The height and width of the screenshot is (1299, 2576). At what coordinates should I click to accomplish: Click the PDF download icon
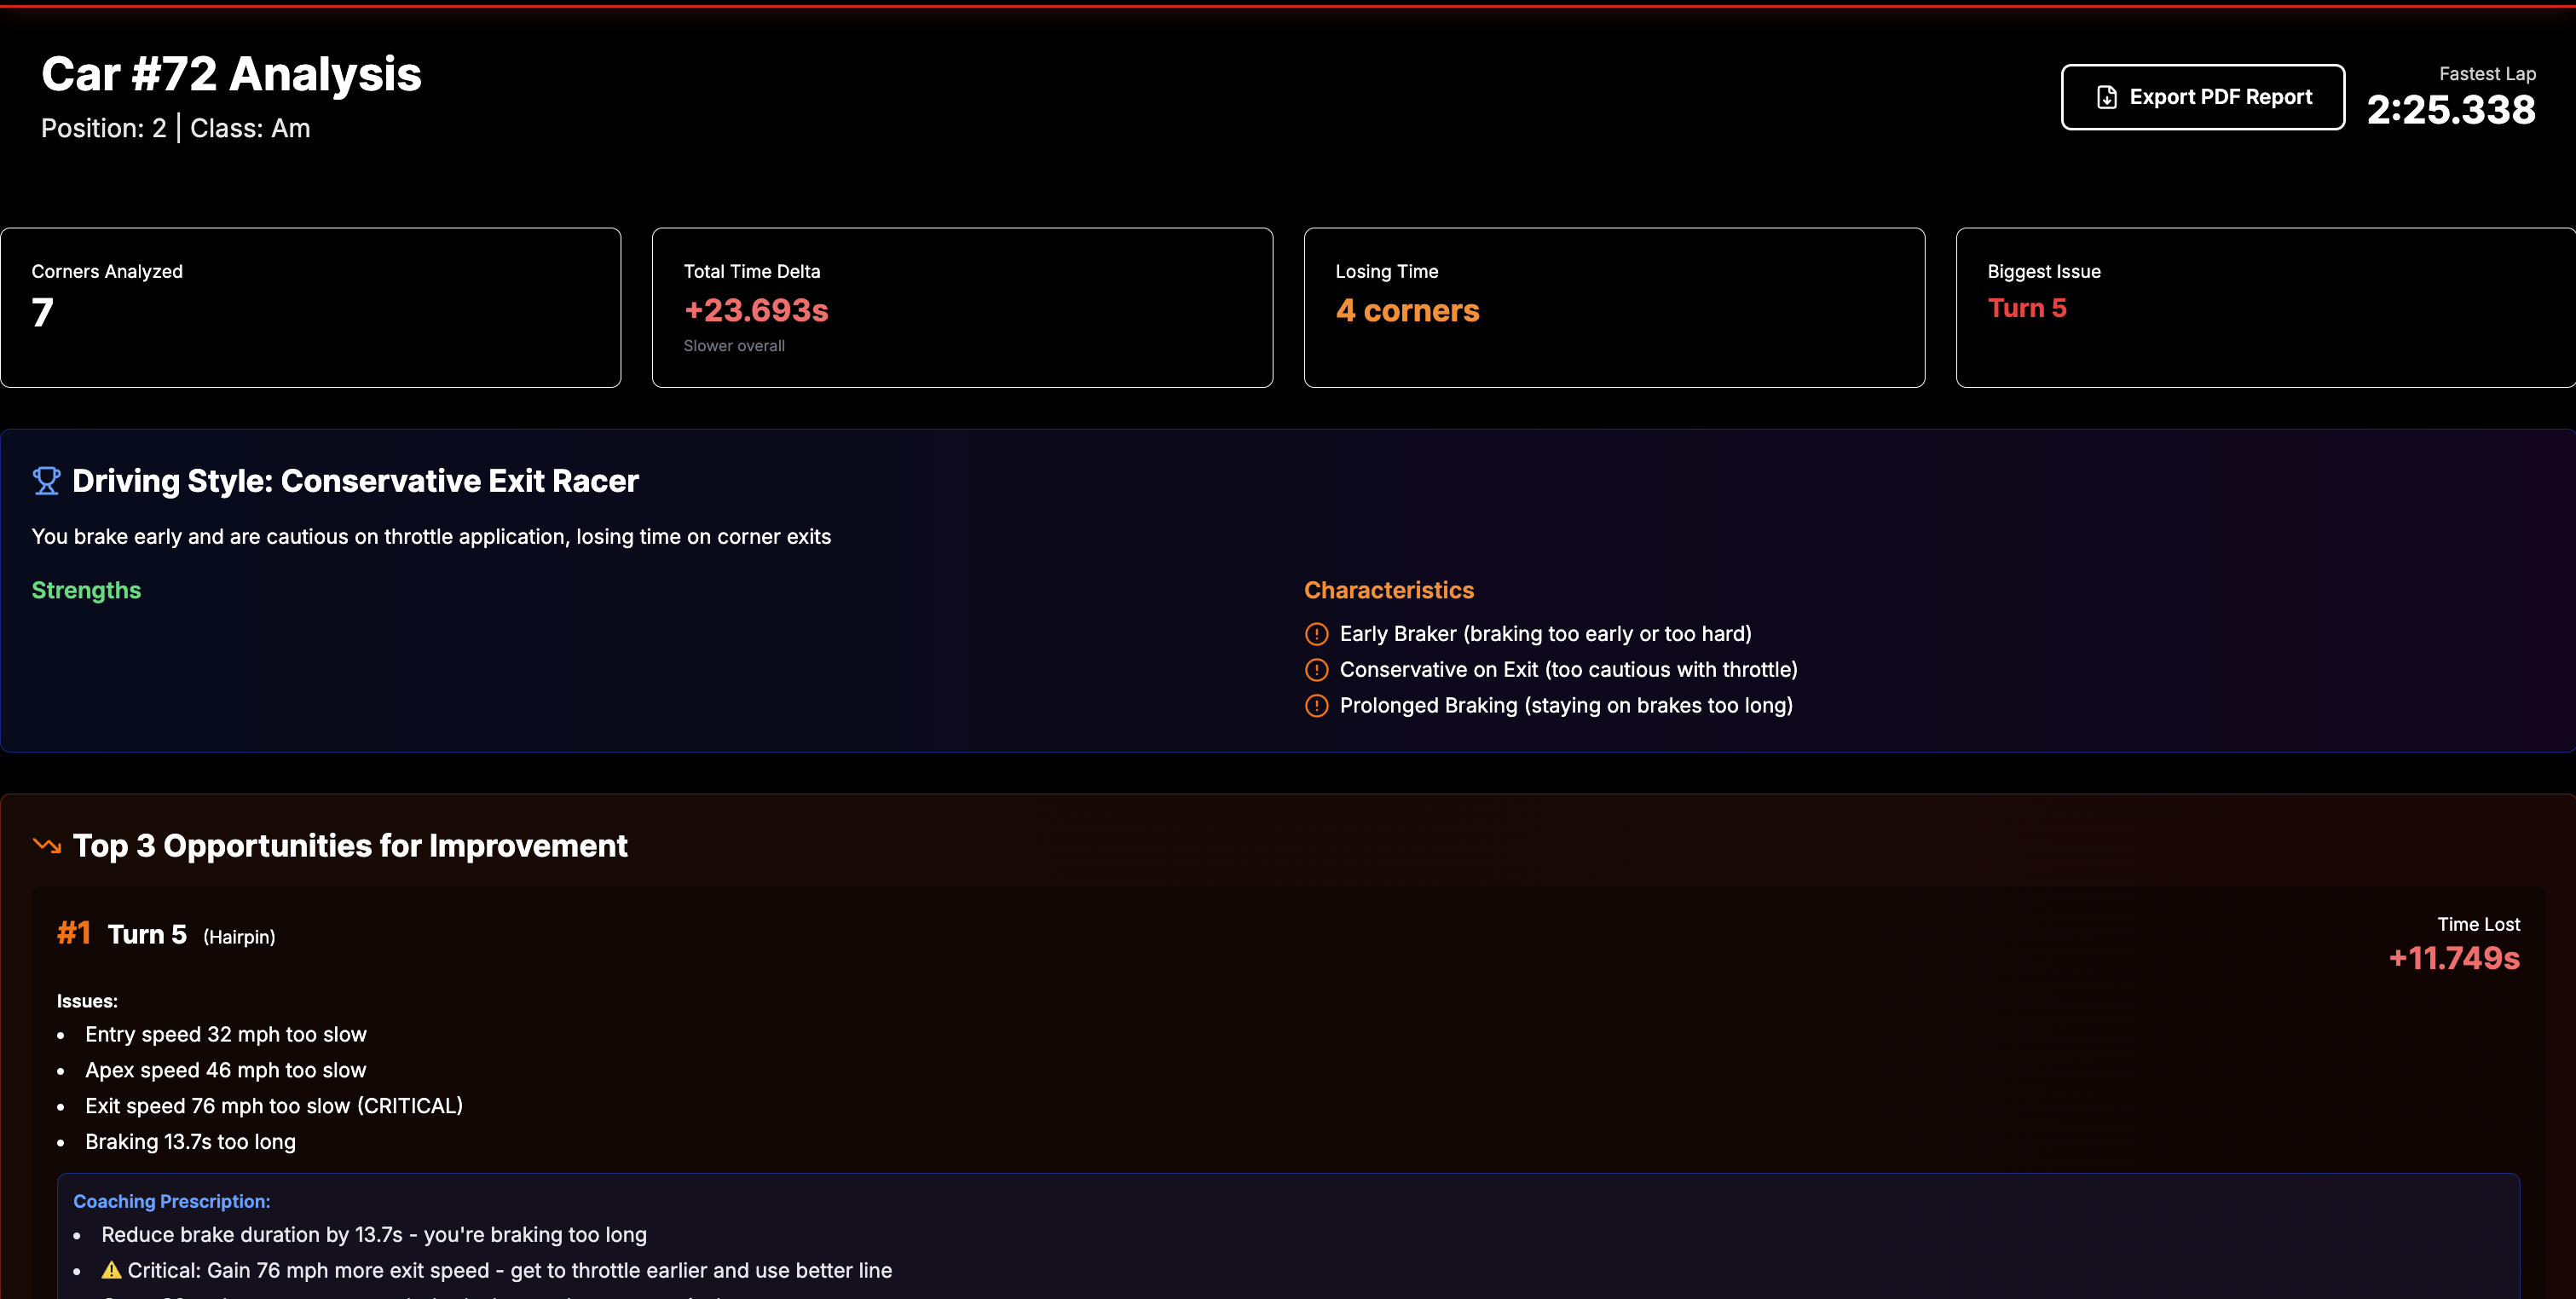2106,97
